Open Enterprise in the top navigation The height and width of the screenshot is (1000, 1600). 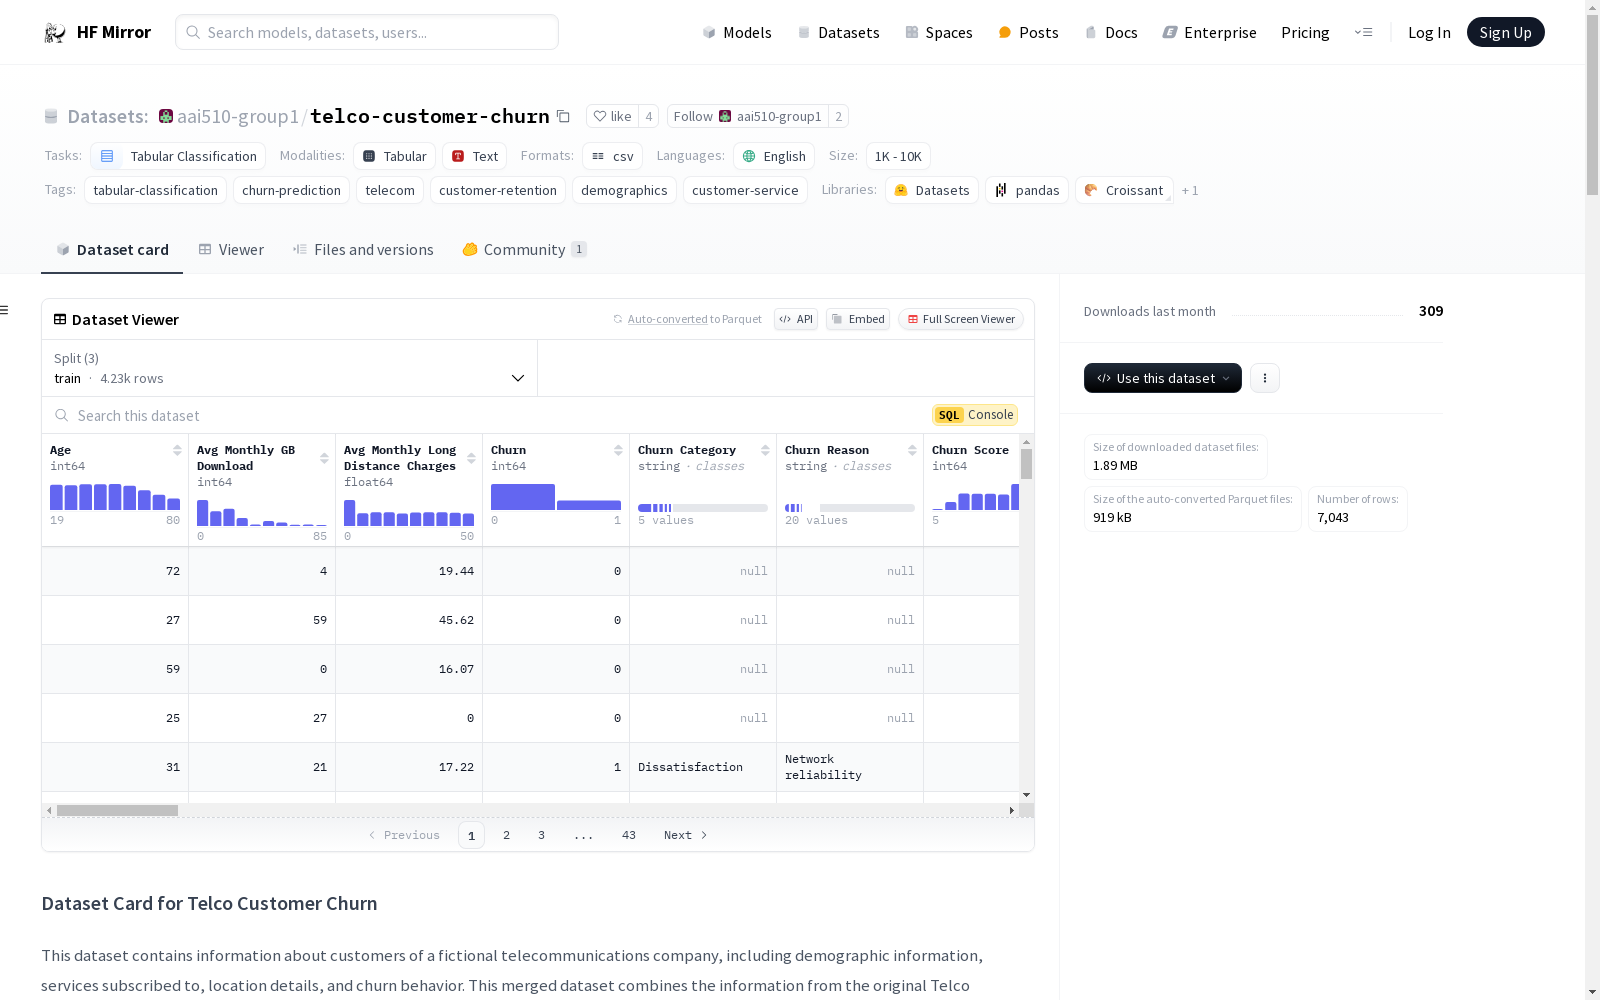click(1209, 32)
